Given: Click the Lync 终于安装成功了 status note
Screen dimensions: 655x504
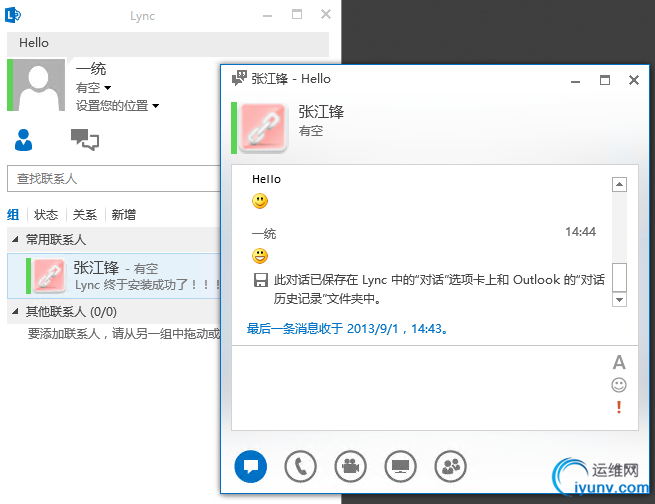Looking at the screenshot, I should coord(147,285).
